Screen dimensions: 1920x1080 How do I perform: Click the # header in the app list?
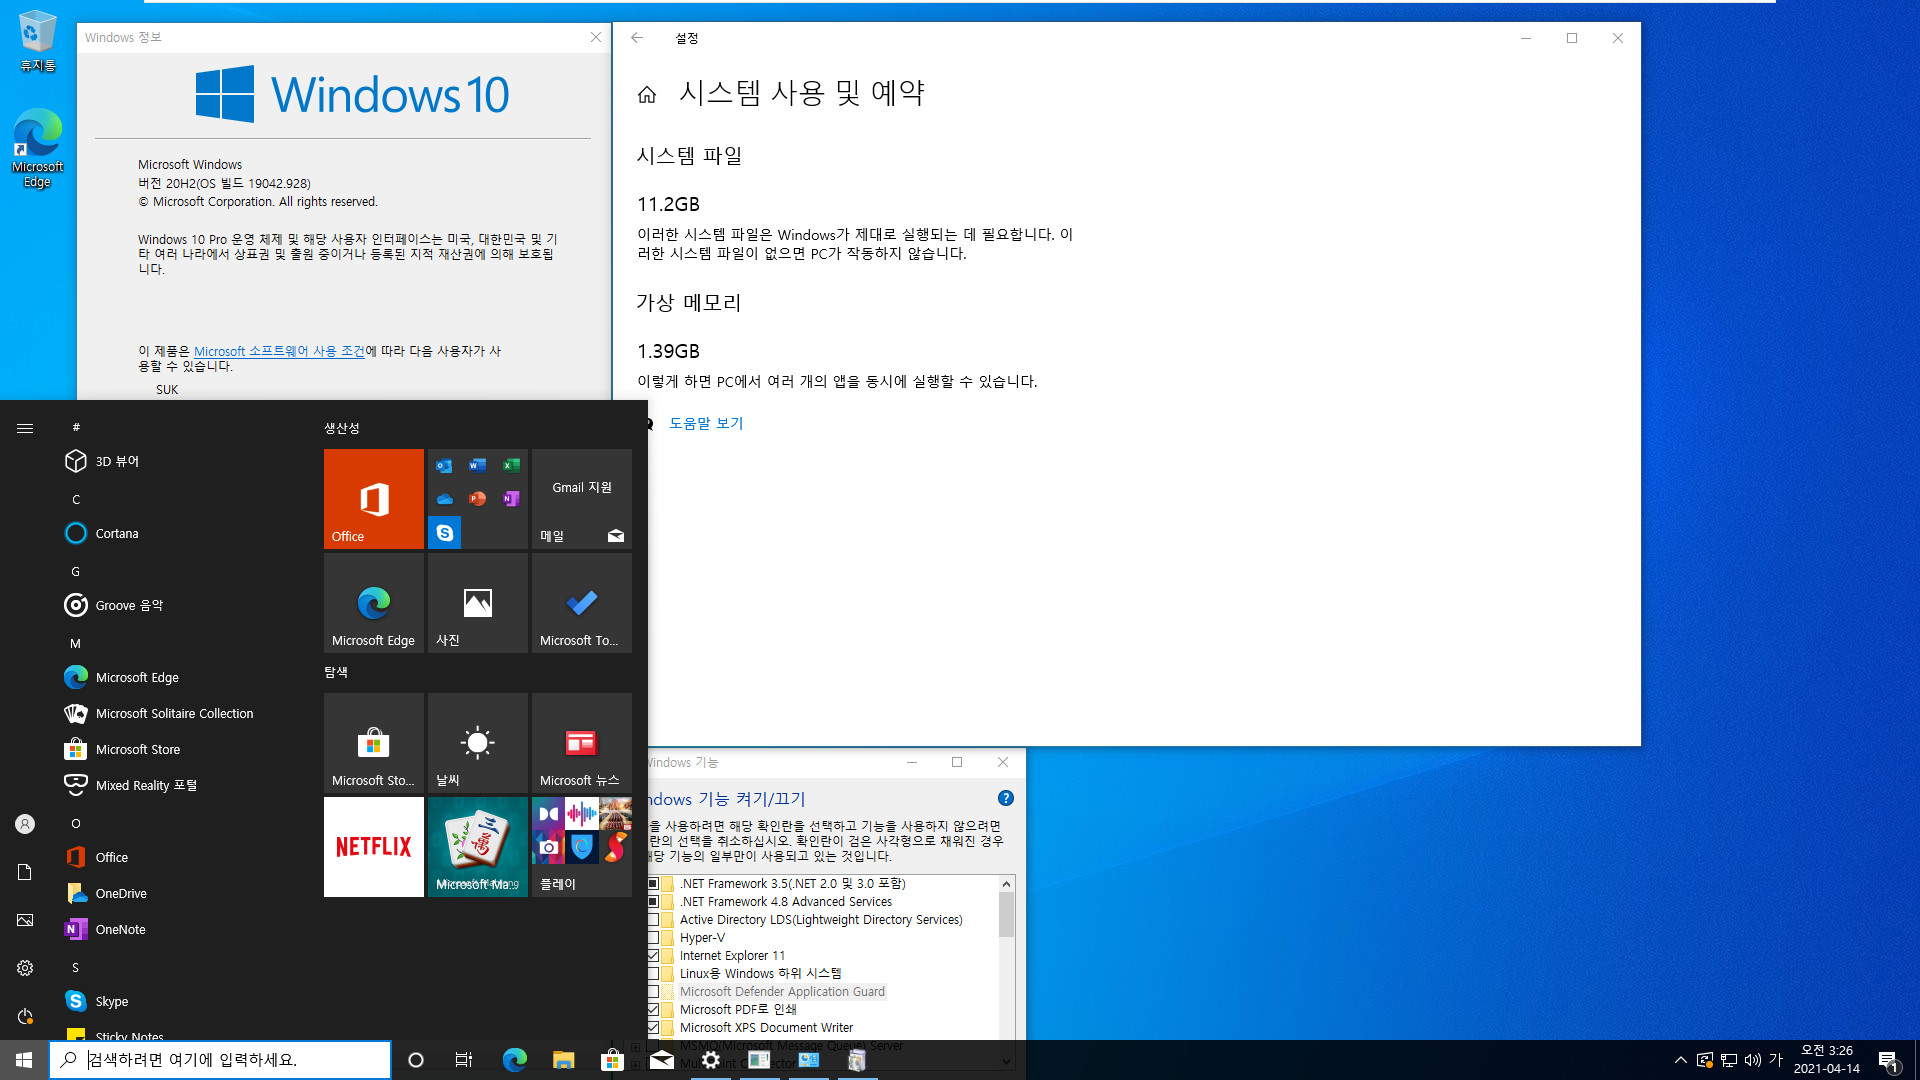click(x=76, y=427)
